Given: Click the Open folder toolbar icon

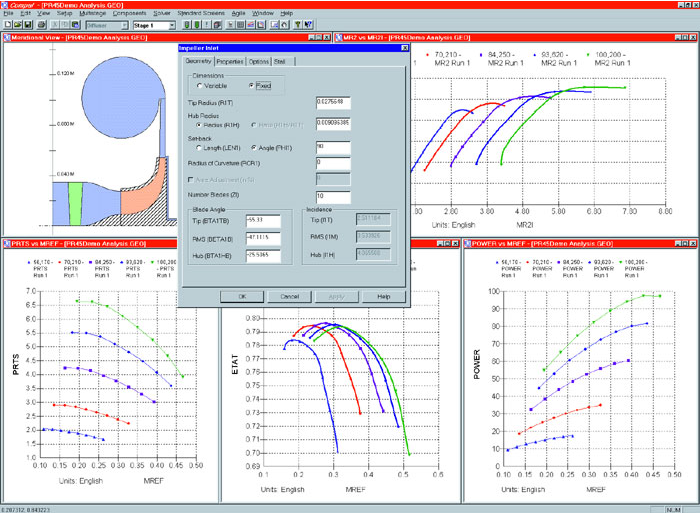Looking at the screenshot, I should tap(17, 25).
